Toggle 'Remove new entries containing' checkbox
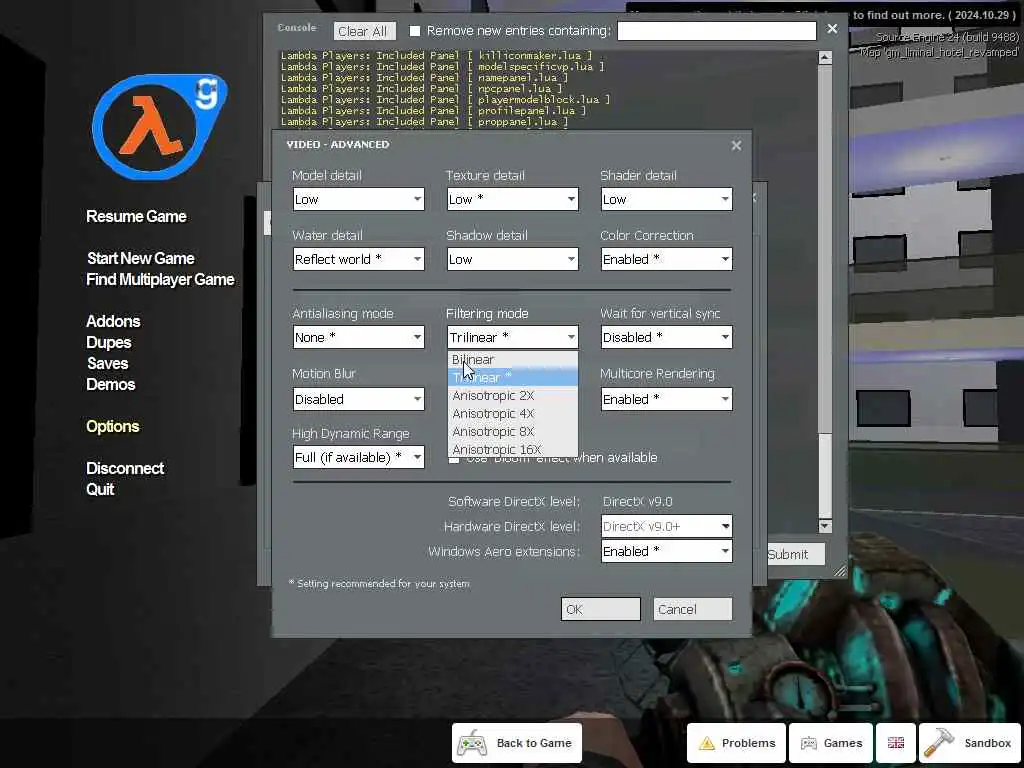The height and width of the screenshot is (768, 1024). 415,31
